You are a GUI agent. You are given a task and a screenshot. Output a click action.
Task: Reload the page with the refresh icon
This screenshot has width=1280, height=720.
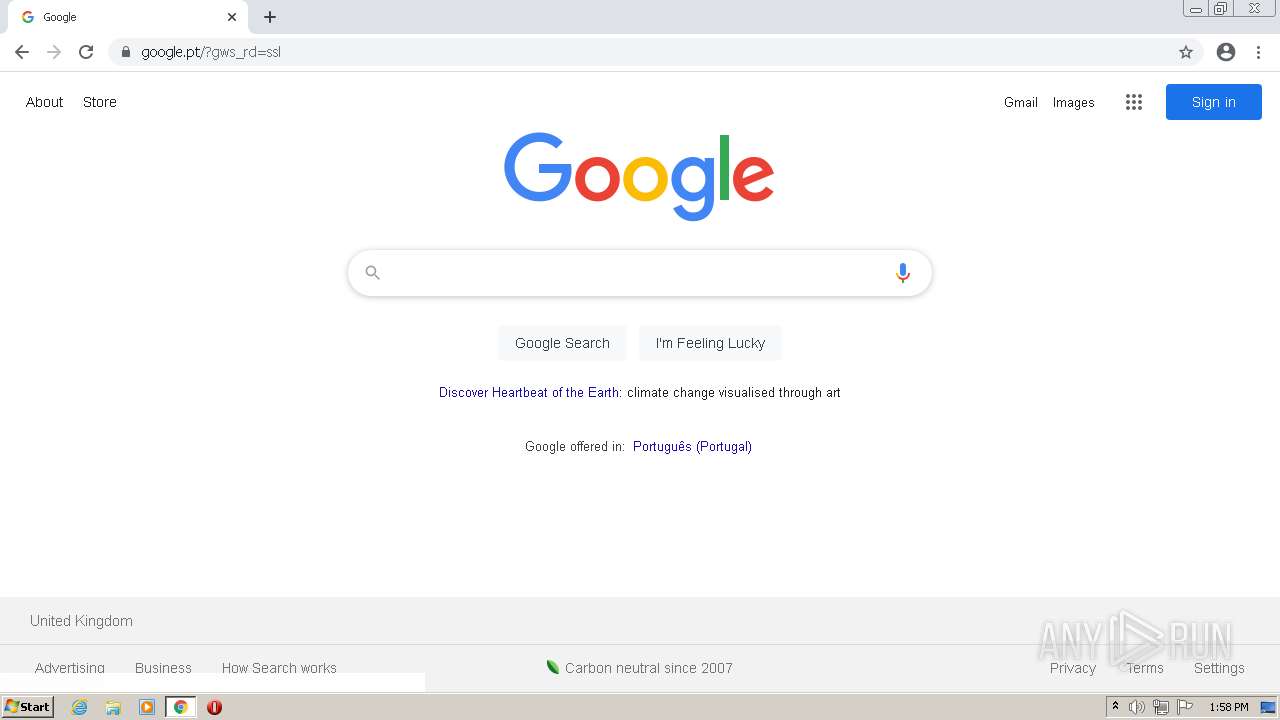86,52
